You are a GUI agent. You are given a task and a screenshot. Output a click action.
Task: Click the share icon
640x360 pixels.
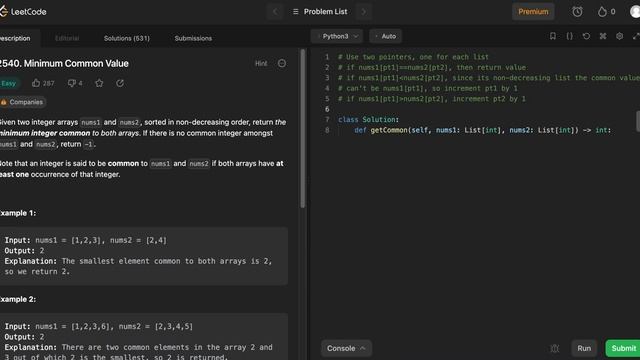pos(120,83)
